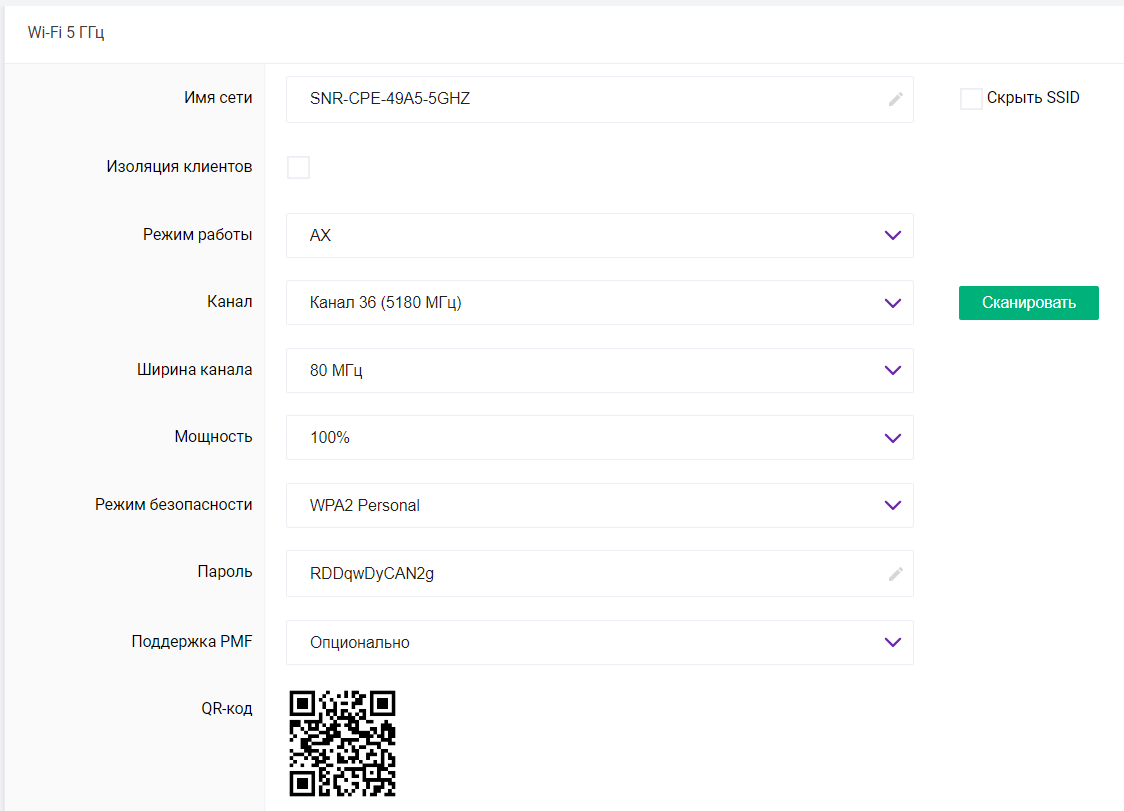This screenshot has width=1124, height=811.
Task: Click the Wi-Fi 5 ГГц section title
Action: [66, 32]
